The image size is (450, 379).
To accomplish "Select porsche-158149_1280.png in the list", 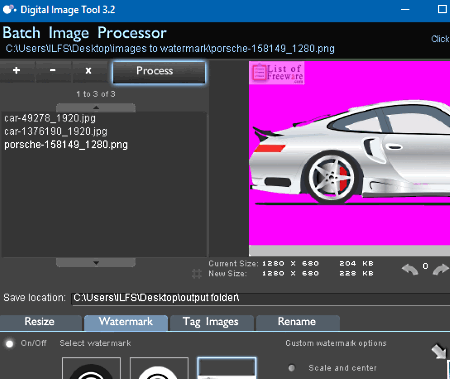I will tap(66, 145).
